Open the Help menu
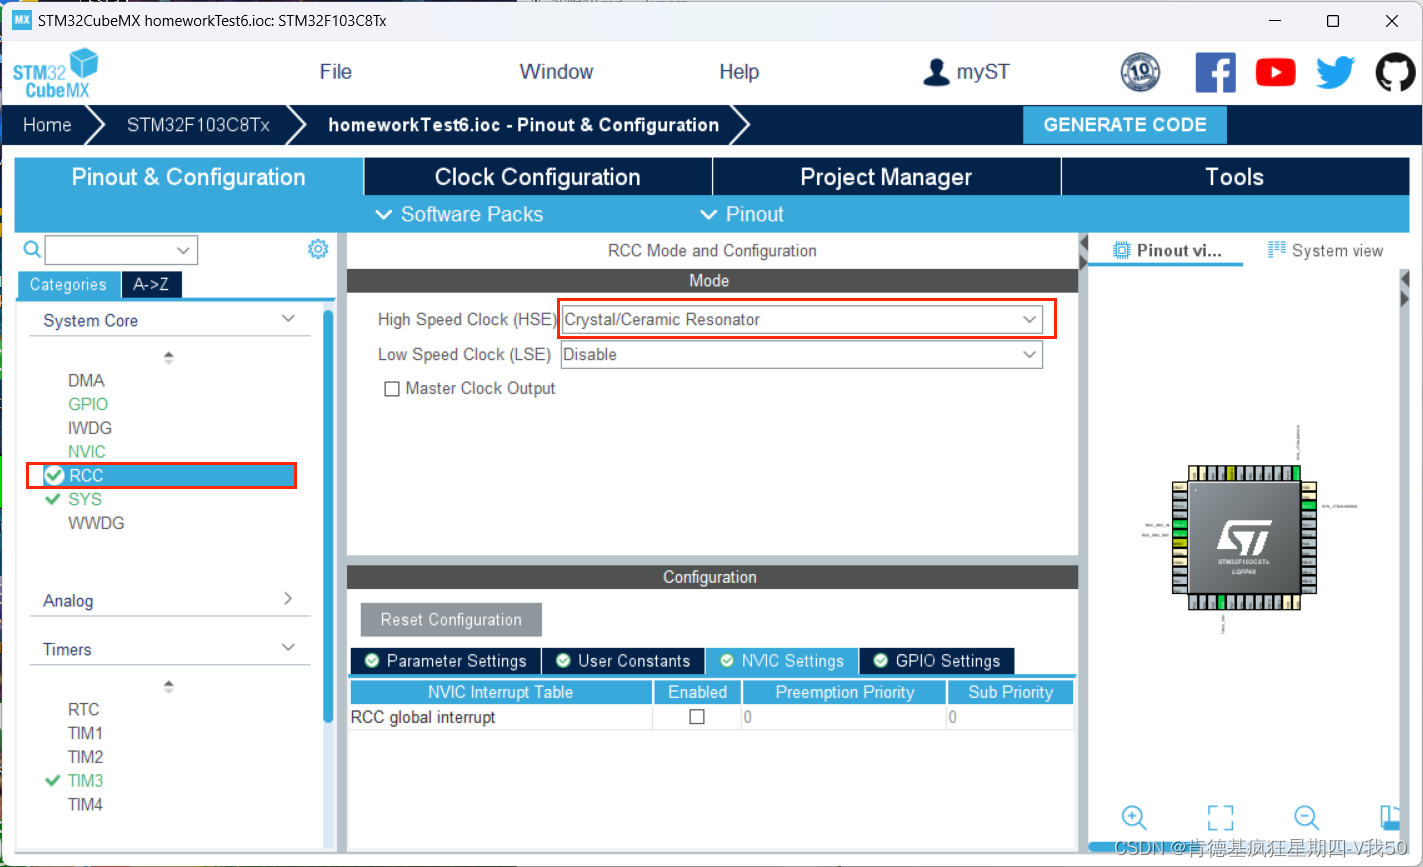The width and height of the screenshot is (1423, 867). point(739,72)
